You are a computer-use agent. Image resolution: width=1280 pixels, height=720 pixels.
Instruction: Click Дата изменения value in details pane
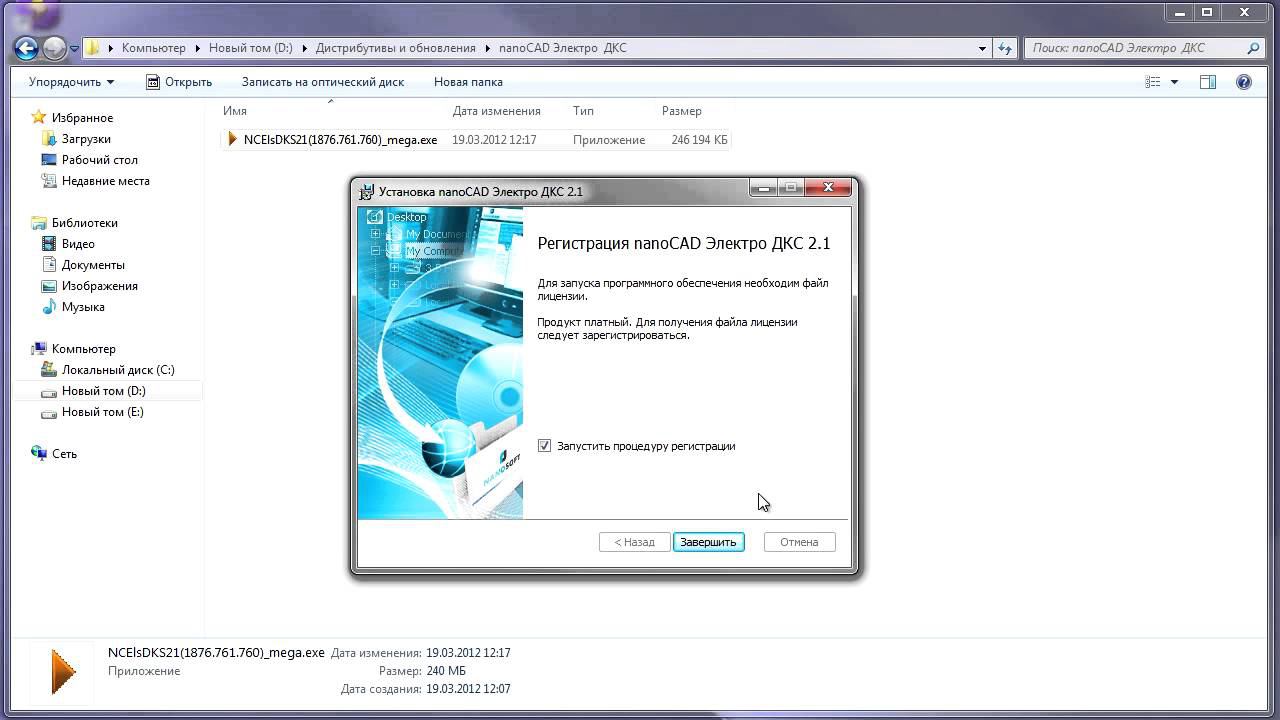point(468,653)
